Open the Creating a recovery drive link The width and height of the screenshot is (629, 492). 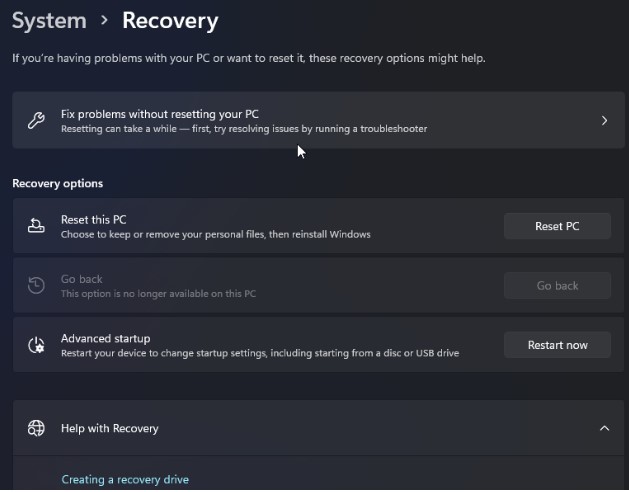point(125,480)
